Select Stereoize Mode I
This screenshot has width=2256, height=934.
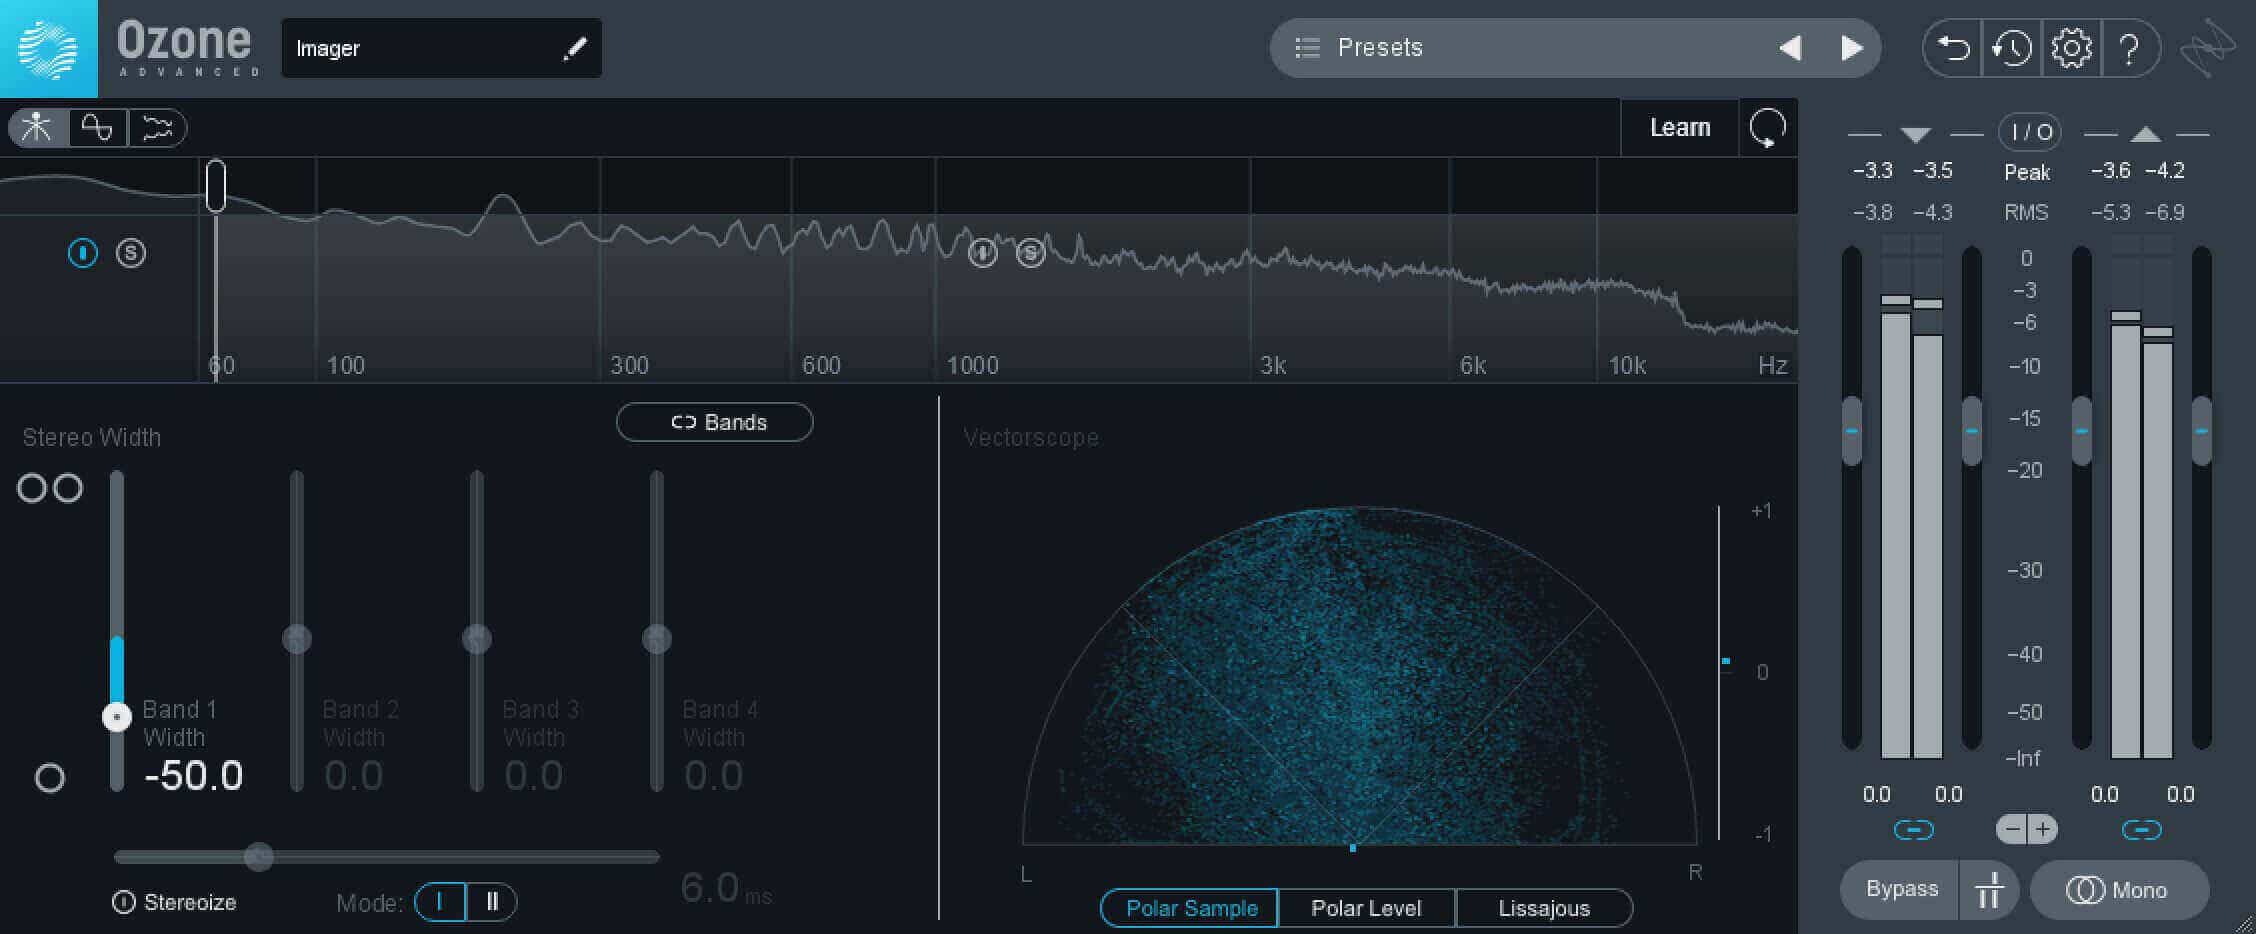coord(440,902)
